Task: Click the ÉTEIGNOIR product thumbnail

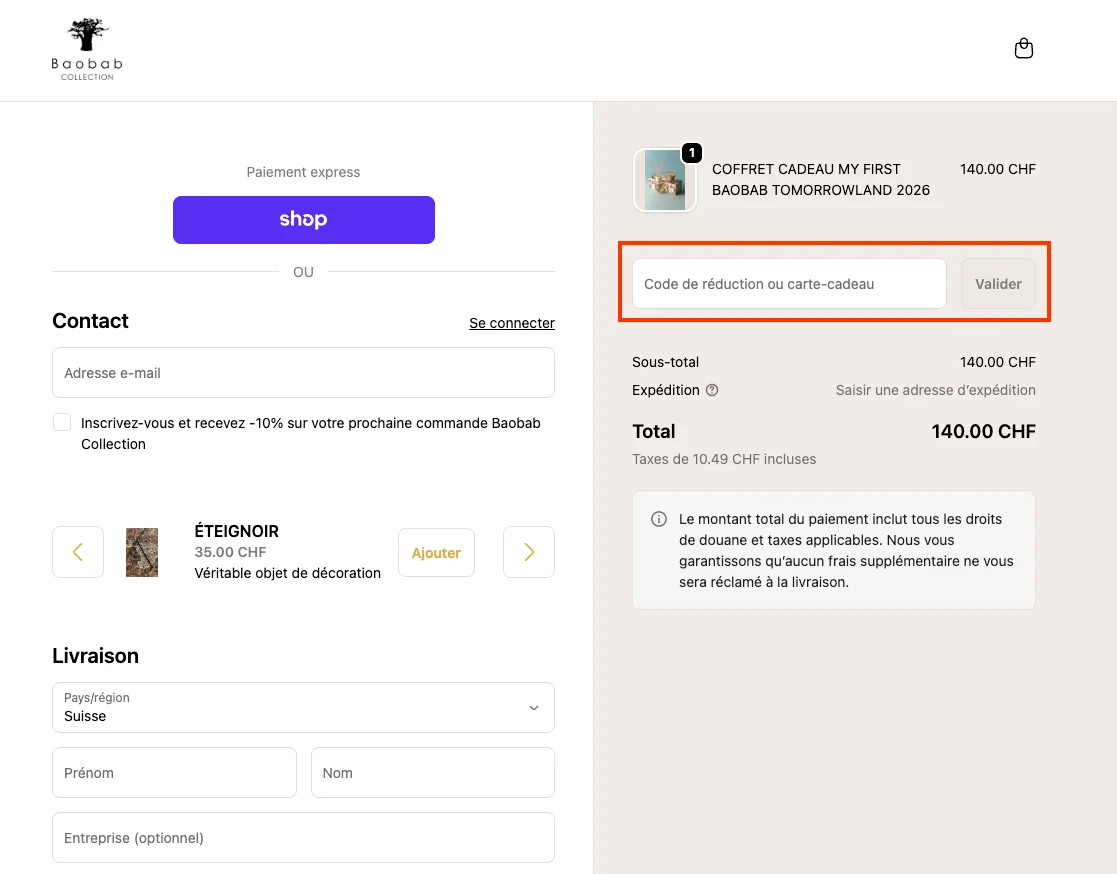Action: 141,552
